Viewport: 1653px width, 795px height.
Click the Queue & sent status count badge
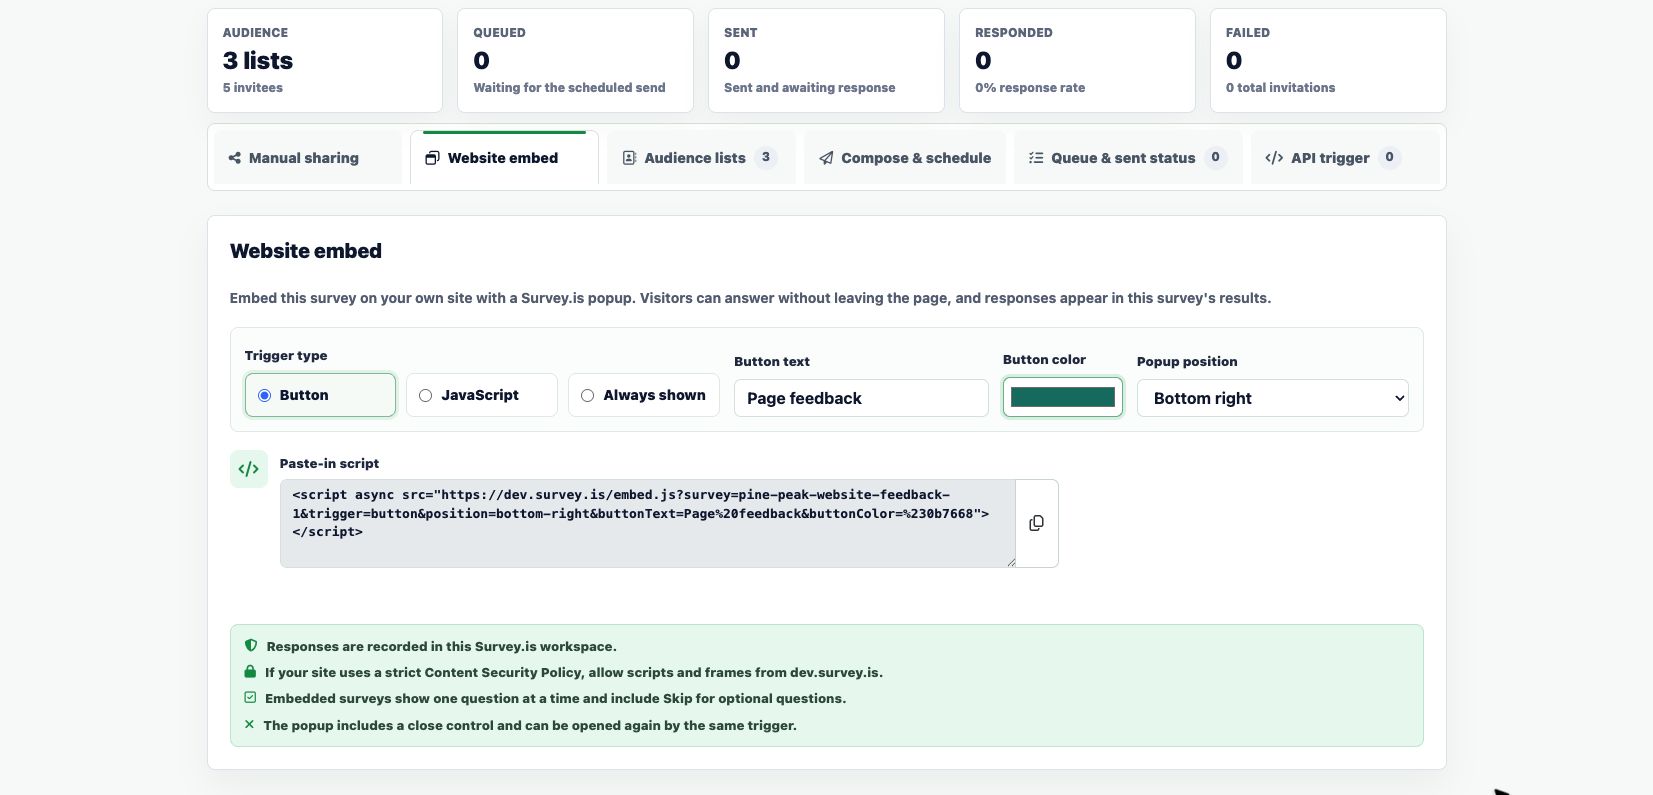(x=1215, y=157)
